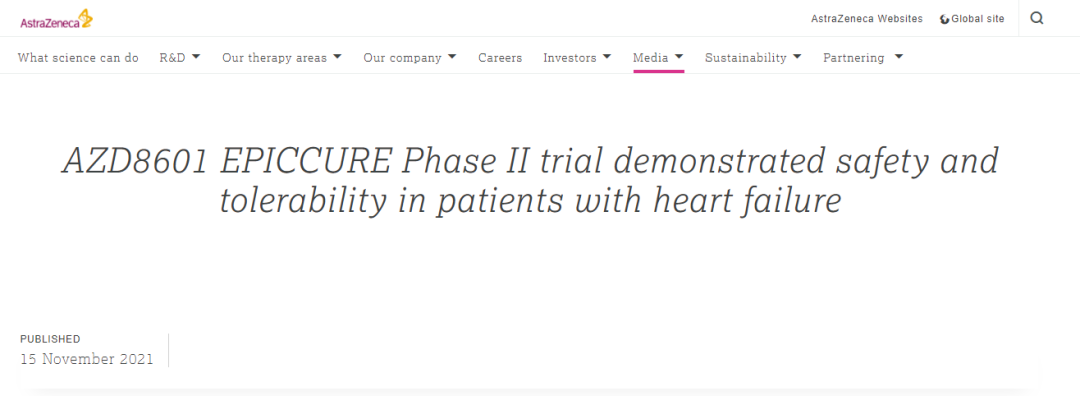Expand the Media dropdown arrow
The height and width of the screenshot is (396, 1080).
(679, 57)
